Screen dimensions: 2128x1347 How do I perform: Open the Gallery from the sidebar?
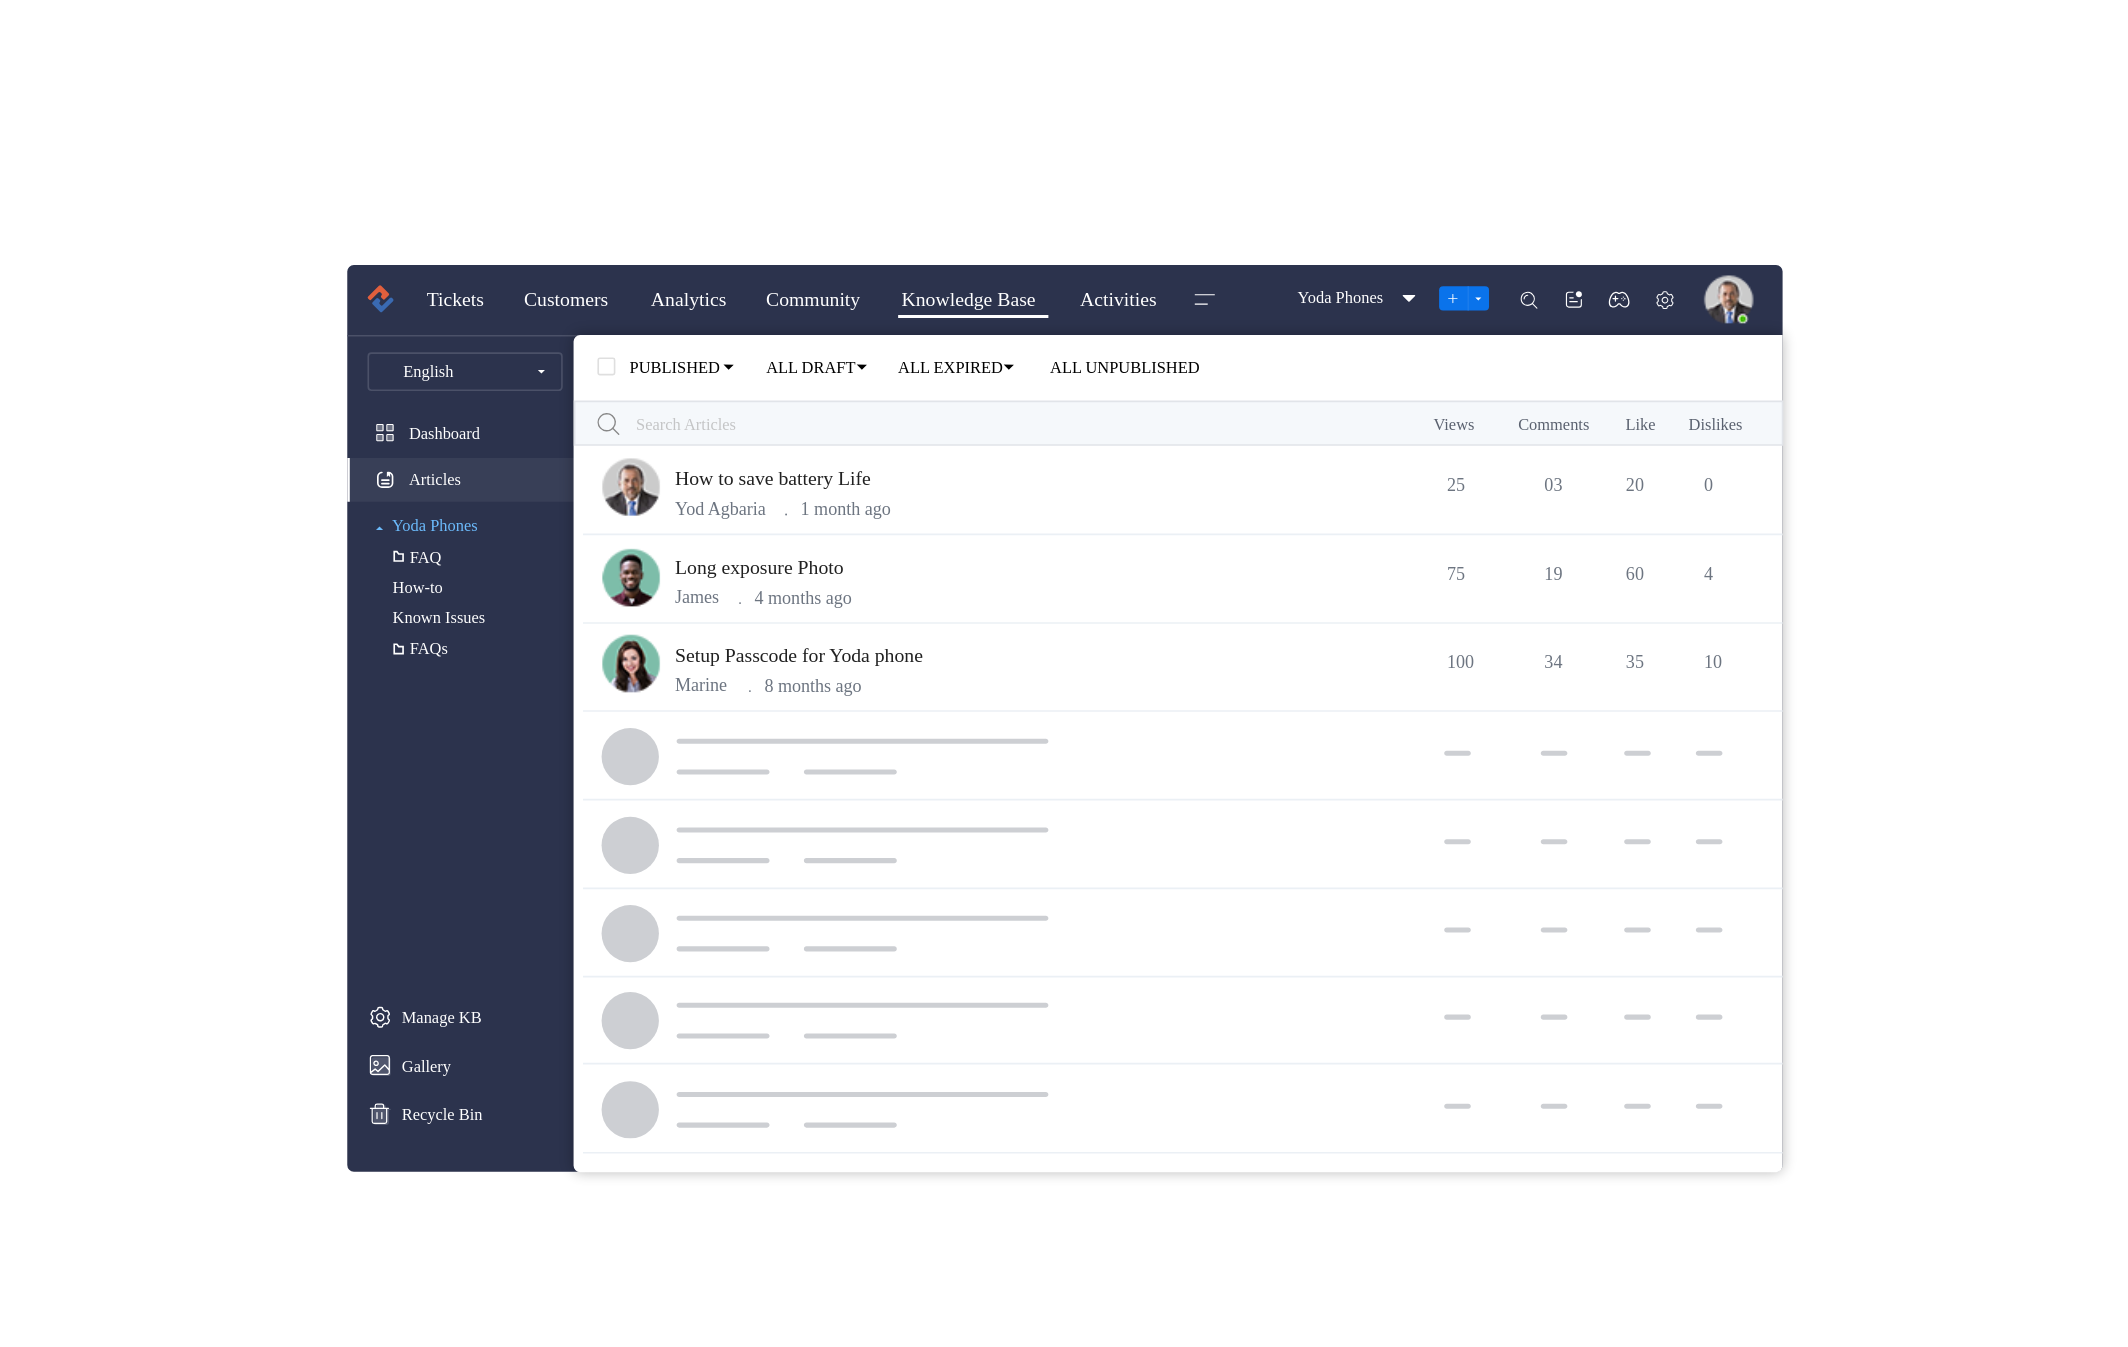[x=380, y=1066]
